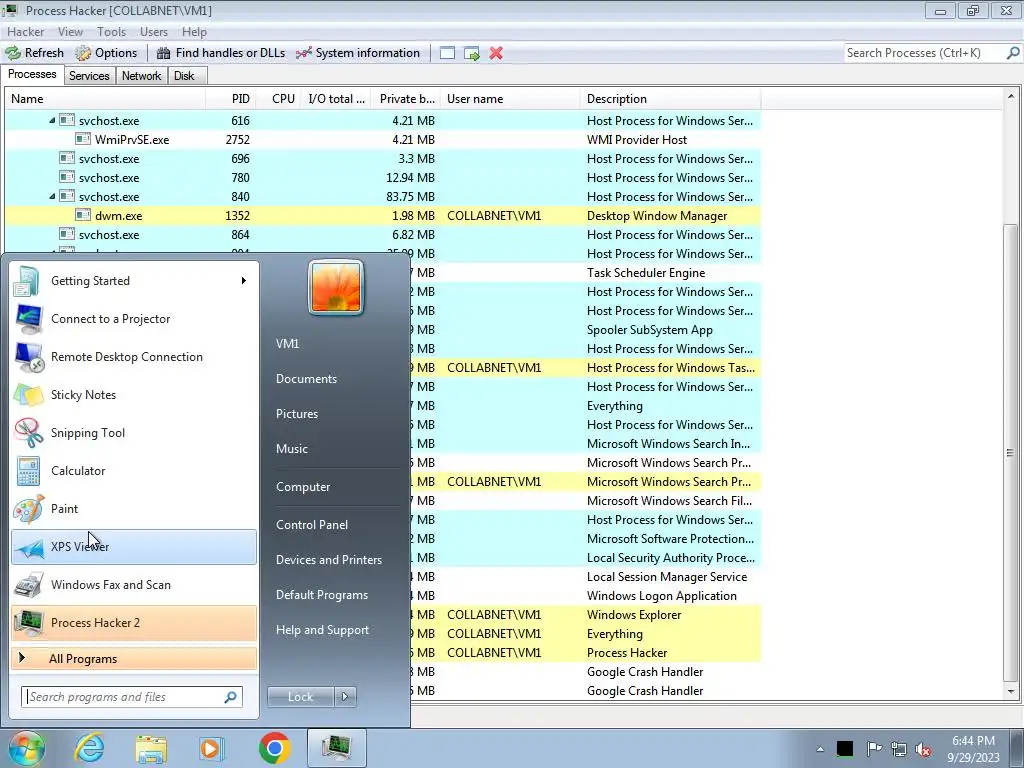Click Search programs and files box
The width and height of the screenshot is (1024, 768).
(131, 697)
